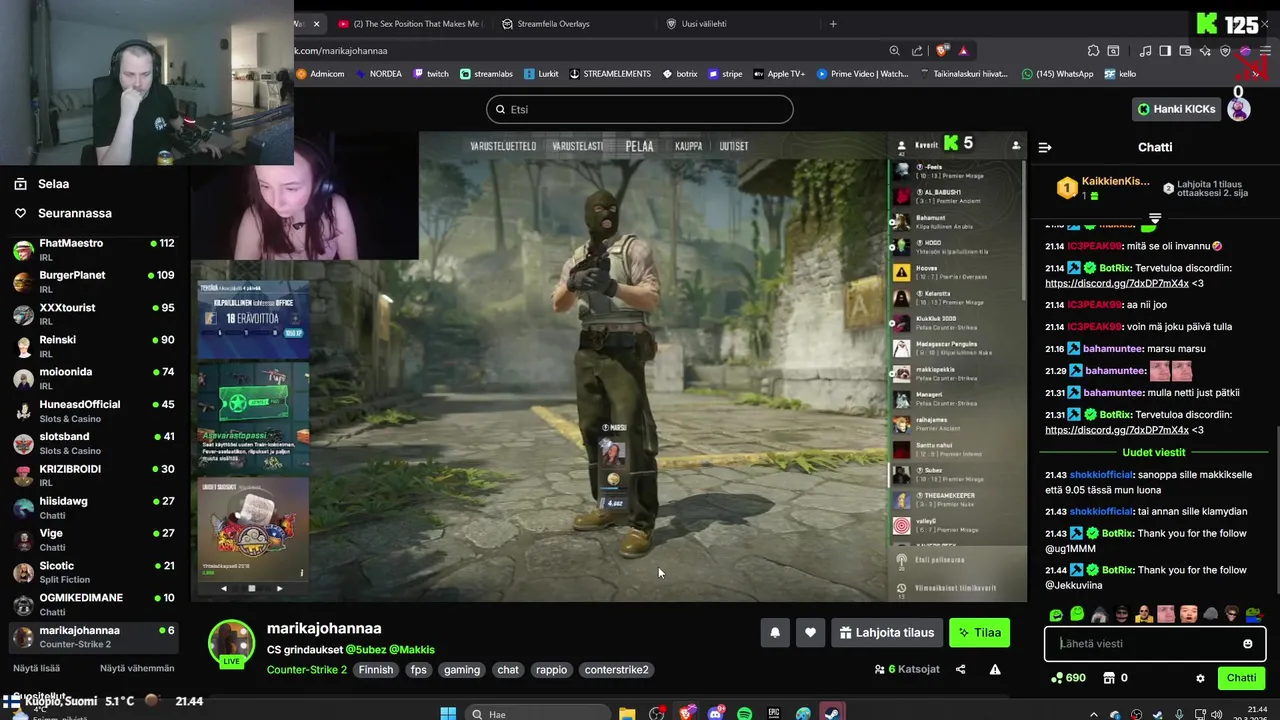The image size is (1280, 720).
Task: Open Epic Games launcher from taskbar
Action: click(x=774, y=714)
